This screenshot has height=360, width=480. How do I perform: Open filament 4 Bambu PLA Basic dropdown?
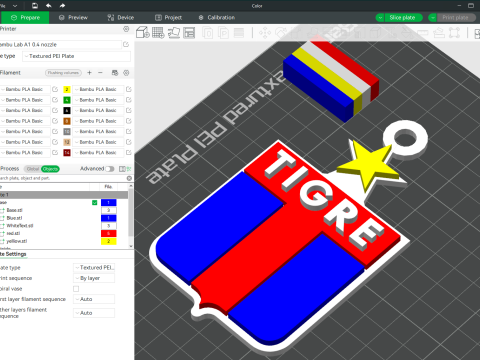(x=98, y=100)
